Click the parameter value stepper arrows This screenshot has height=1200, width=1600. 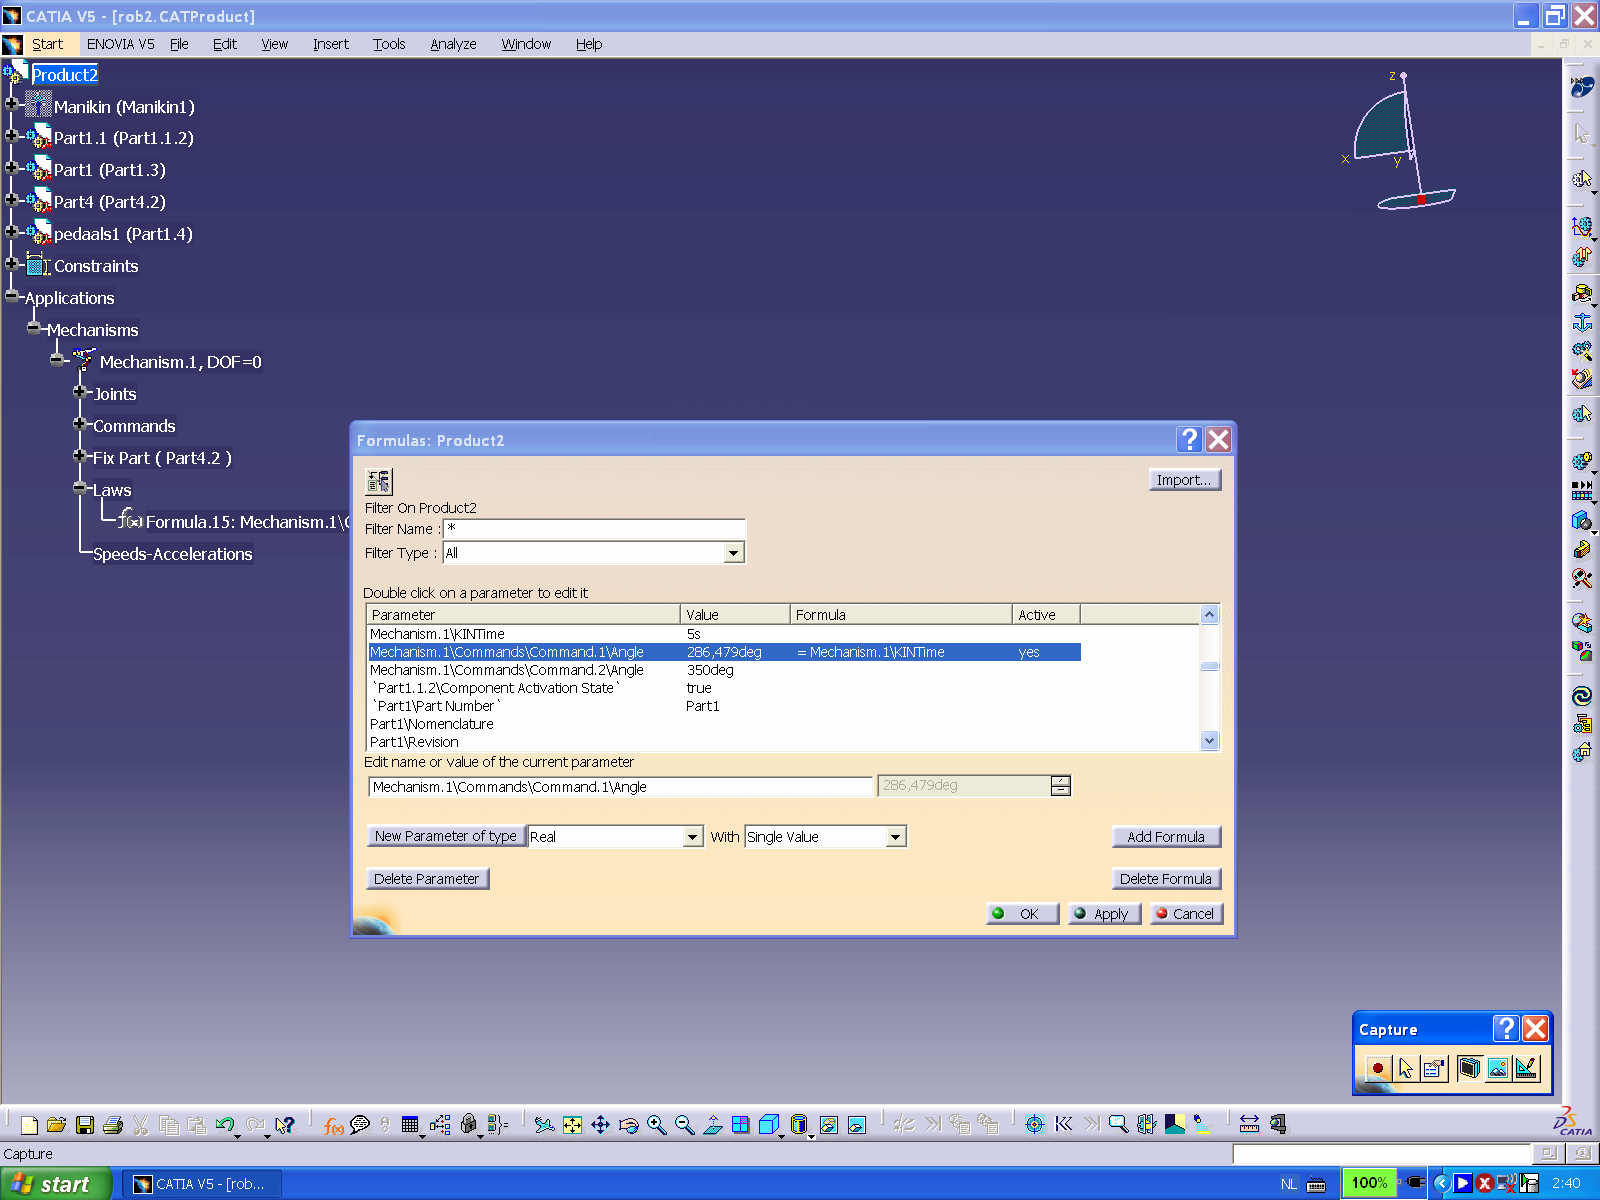coord(1061,786)
